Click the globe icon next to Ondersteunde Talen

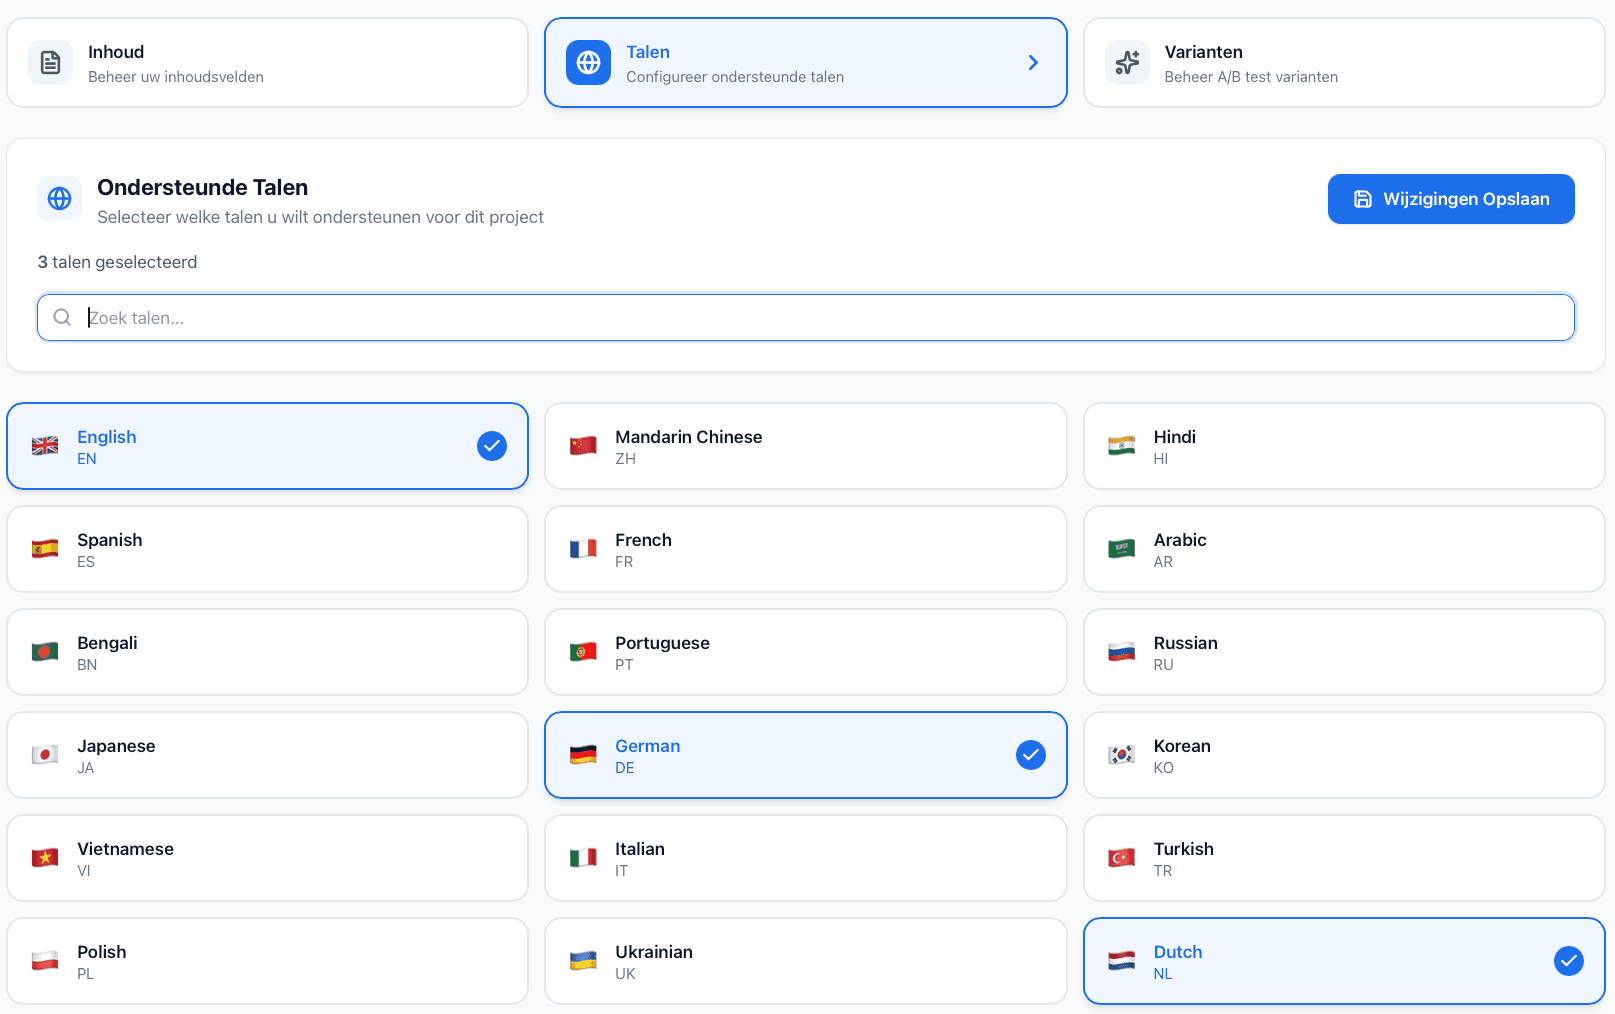(x=59, y=198)
